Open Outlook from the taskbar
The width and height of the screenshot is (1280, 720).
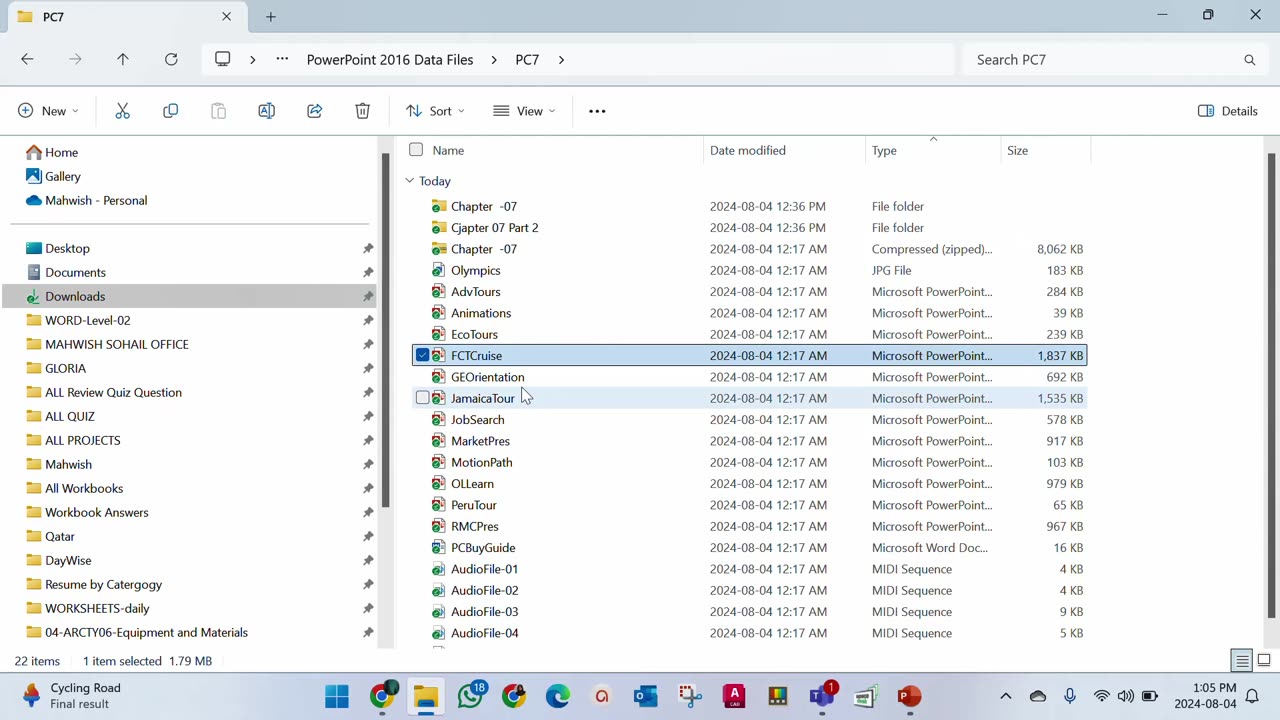pyautogui.click(x=646, y=696)
